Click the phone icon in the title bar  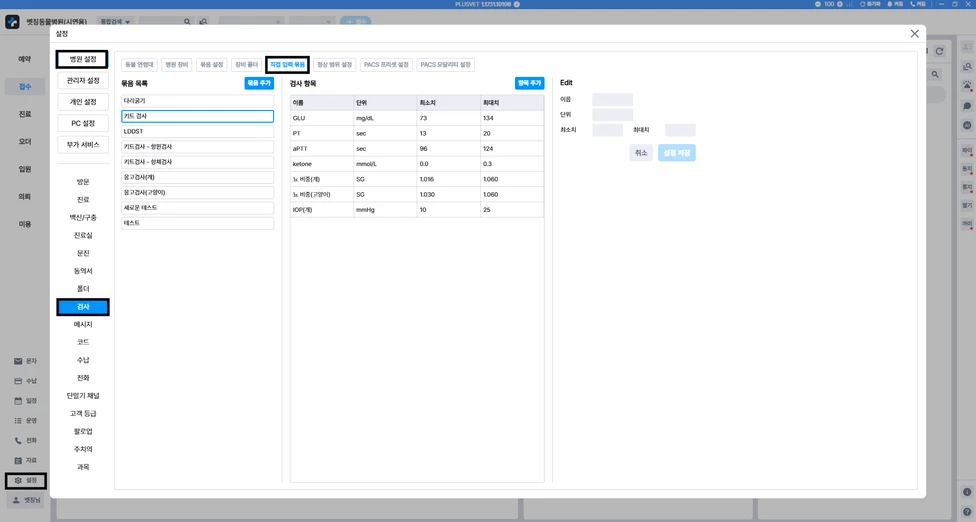click(913, 4)
